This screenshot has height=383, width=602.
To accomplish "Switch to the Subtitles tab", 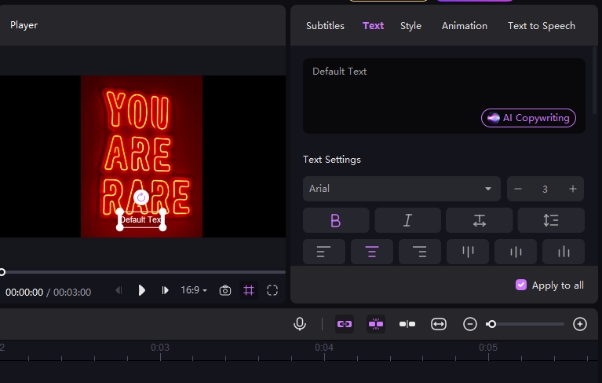I will tap(325, 26).
